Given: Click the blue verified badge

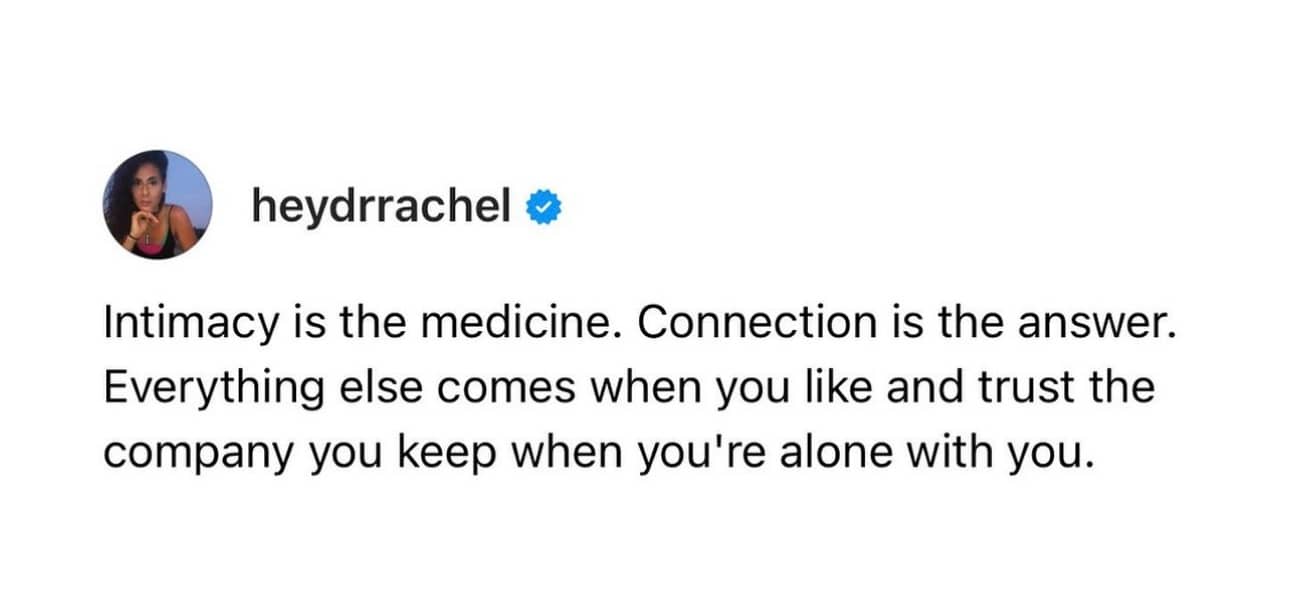Looking at the screenshot, I should pos(543,206).
